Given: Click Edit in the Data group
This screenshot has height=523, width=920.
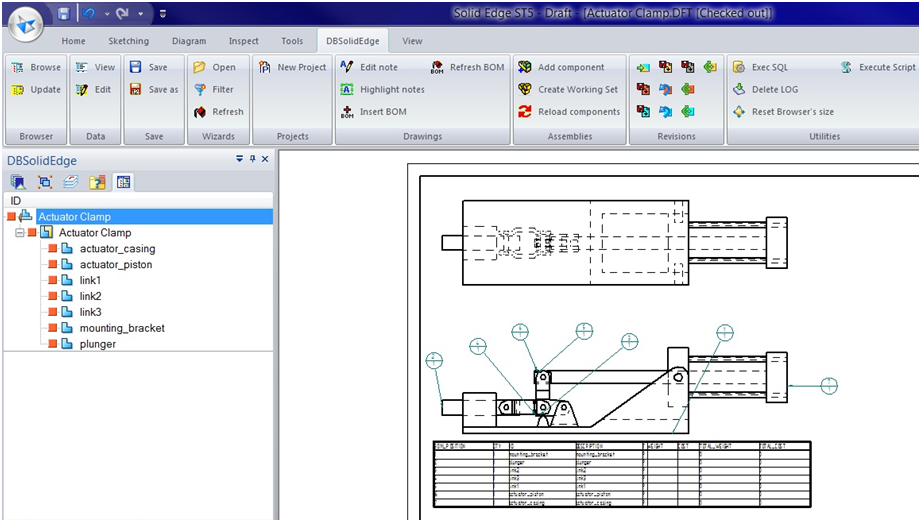Looking at the screenshot, I should pyautogui.click(x=94, y=90).
